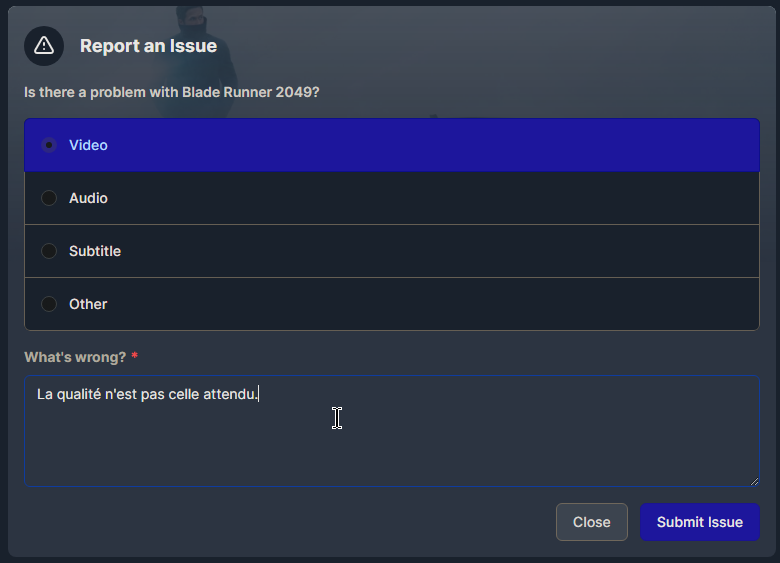Click the warning triangle icon
Screen dimensions: 780x563
click(x=44, y=46)
